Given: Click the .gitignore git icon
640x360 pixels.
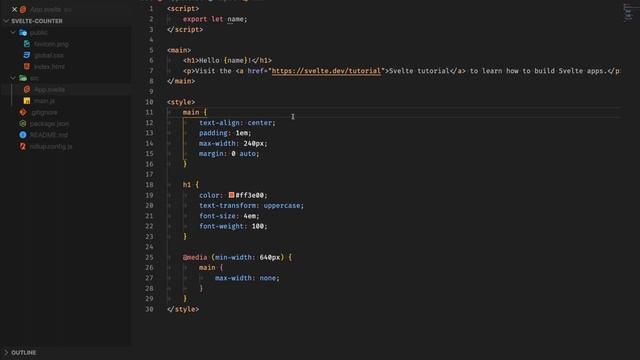Looking at the screenshot, I should (x=23, y=112).
